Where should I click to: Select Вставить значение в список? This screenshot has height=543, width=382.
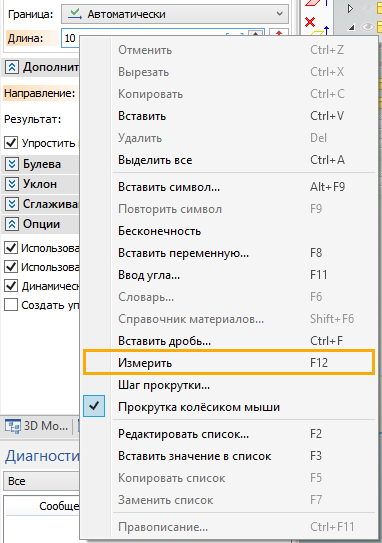pos(229,456)
